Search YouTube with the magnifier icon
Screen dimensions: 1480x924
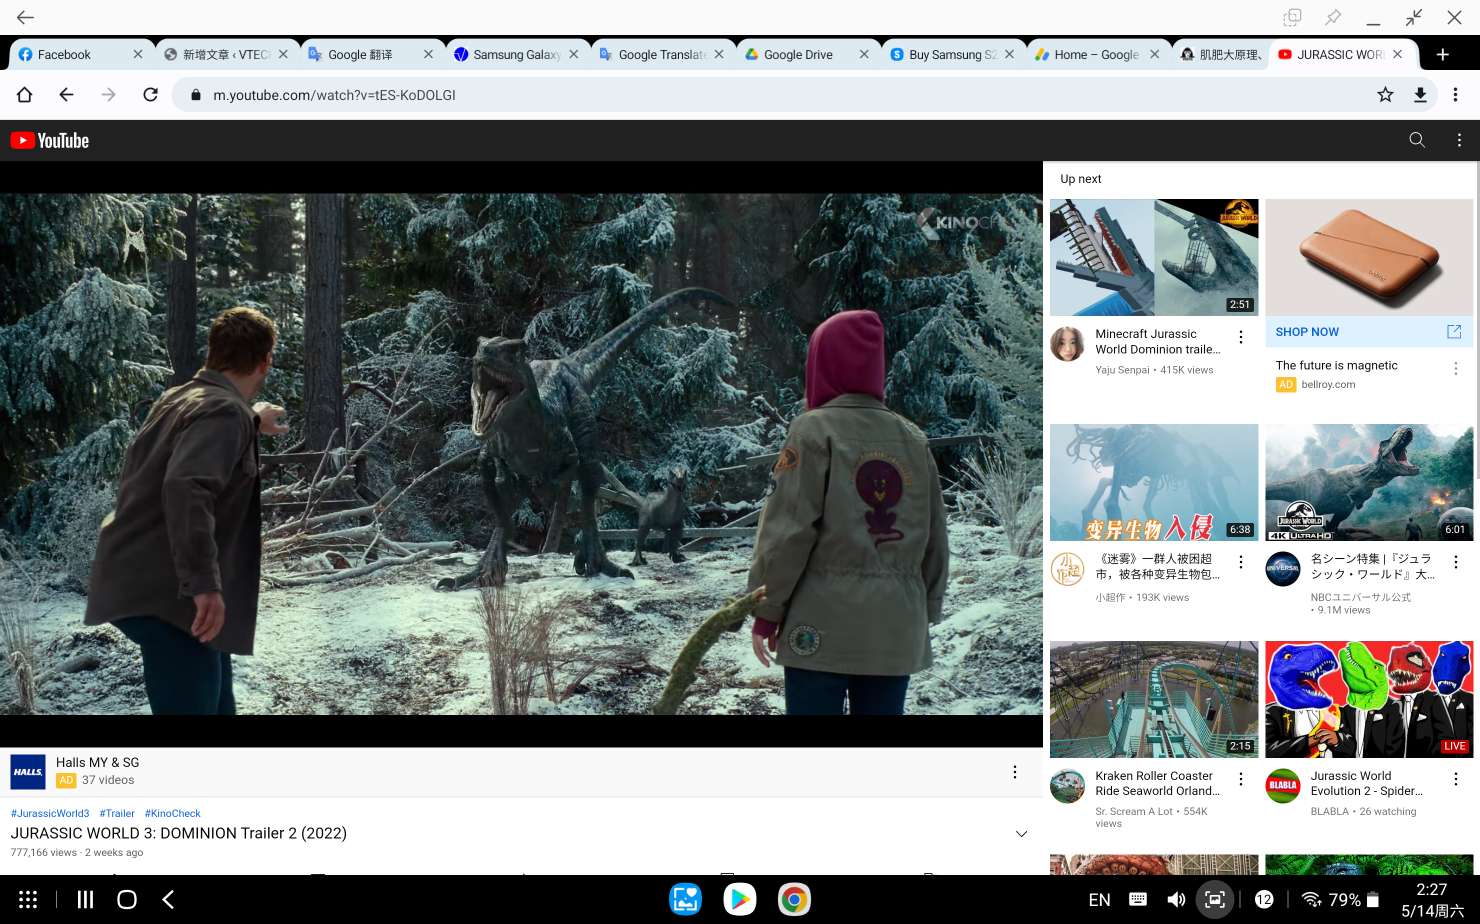1417,141
